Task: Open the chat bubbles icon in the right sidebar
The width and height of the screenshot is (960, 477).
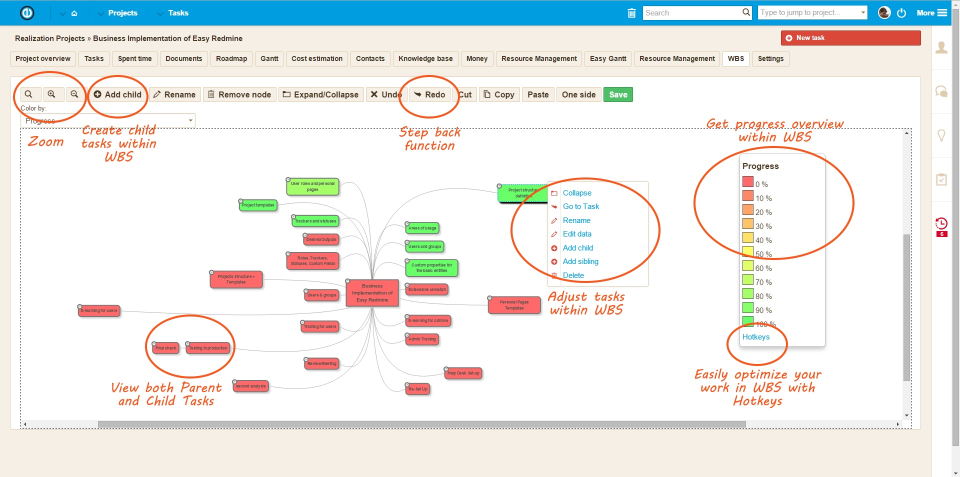Action: (941, 92)
